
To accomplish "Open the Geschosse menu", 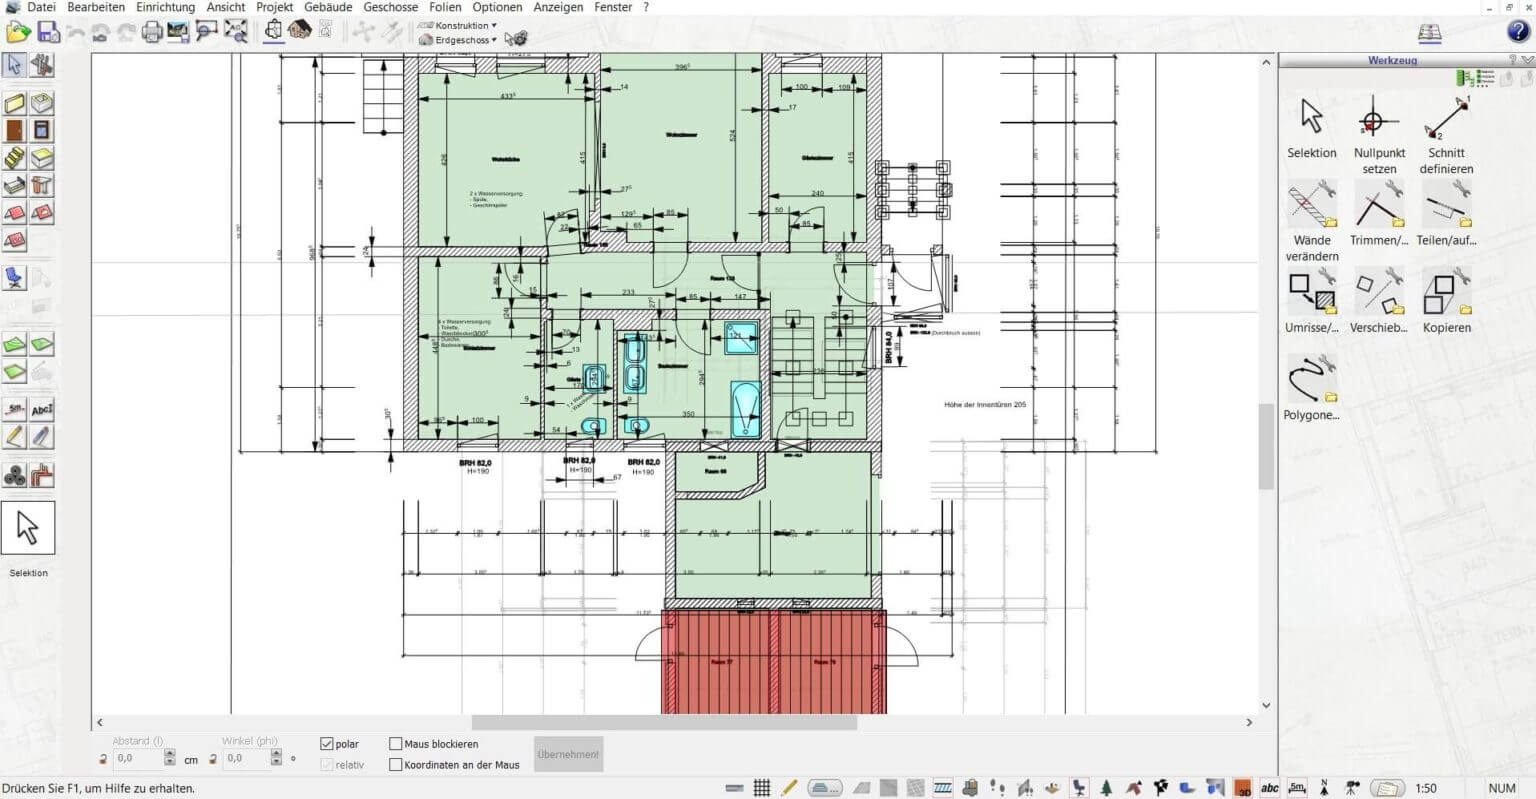I will tap(391, 7).
